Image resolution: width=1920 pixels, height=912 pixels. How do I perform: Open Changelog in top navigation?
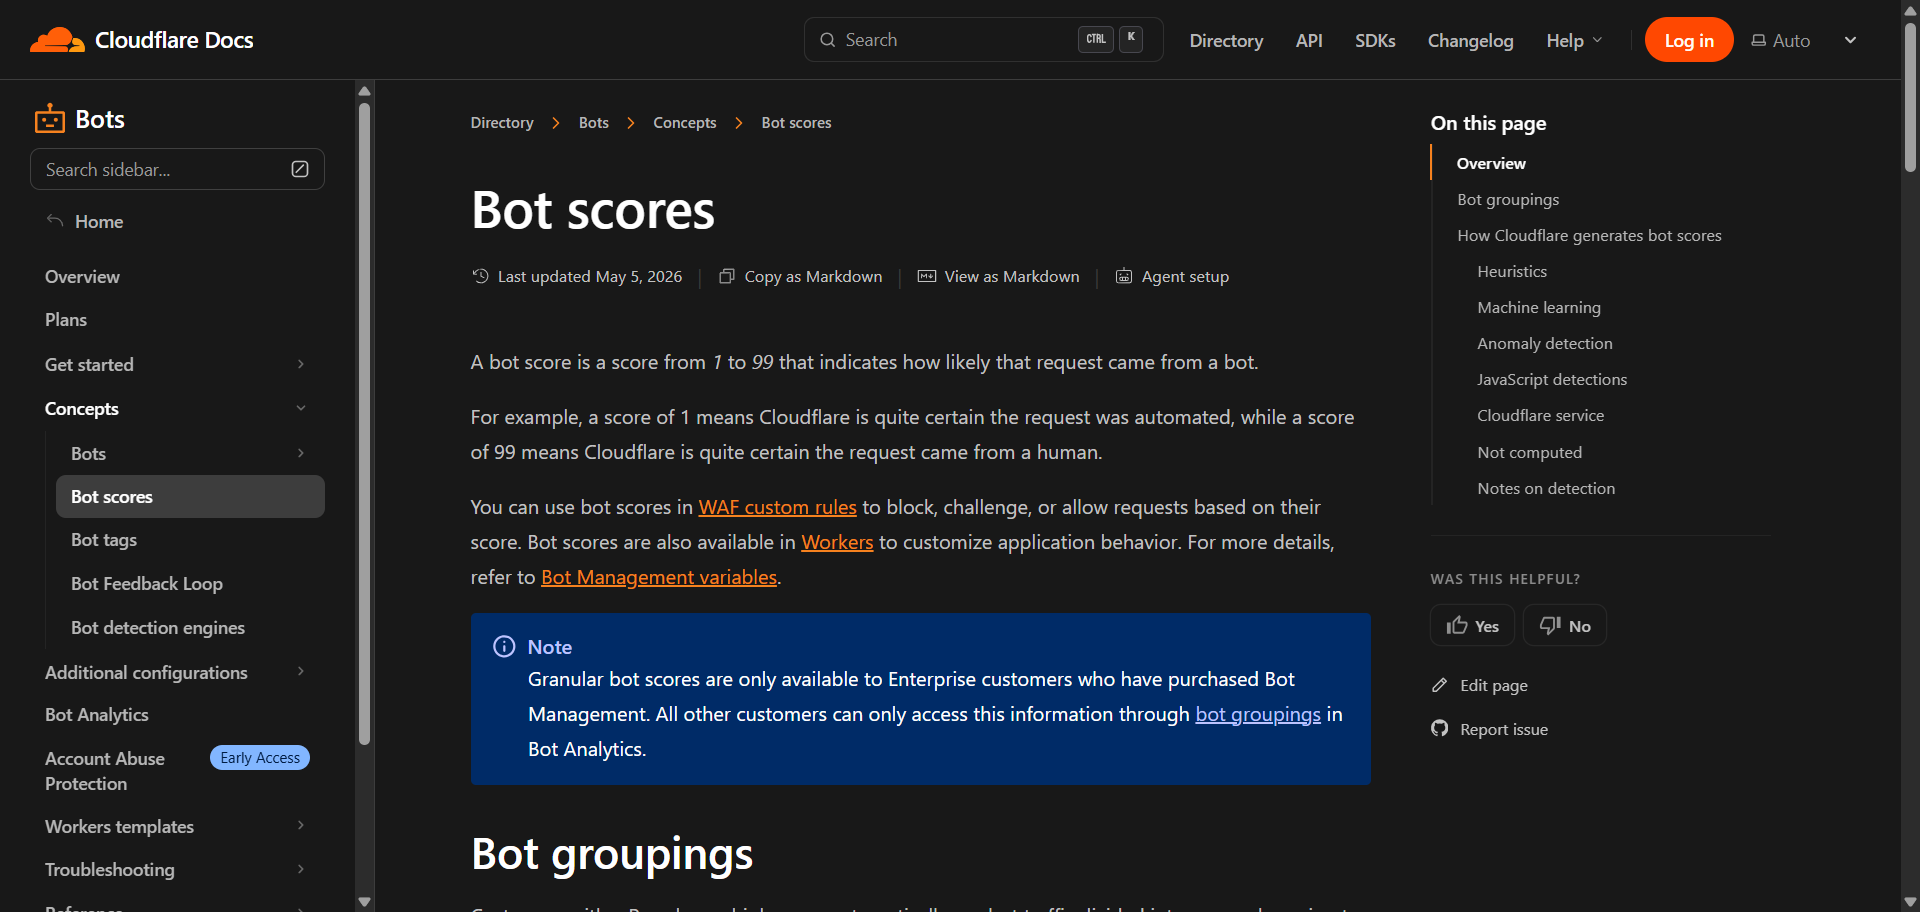point(1470,40)
